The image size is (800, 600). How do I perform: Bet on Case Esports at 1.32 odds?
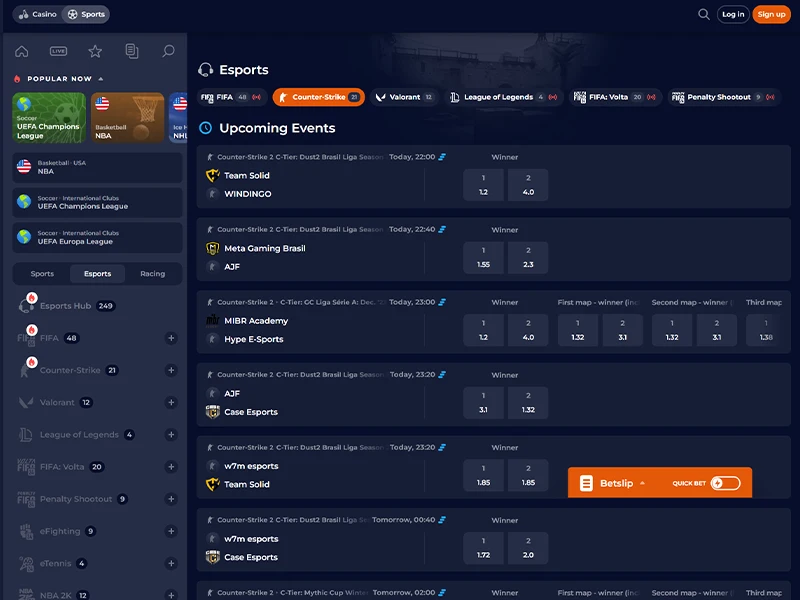(528, 403)
